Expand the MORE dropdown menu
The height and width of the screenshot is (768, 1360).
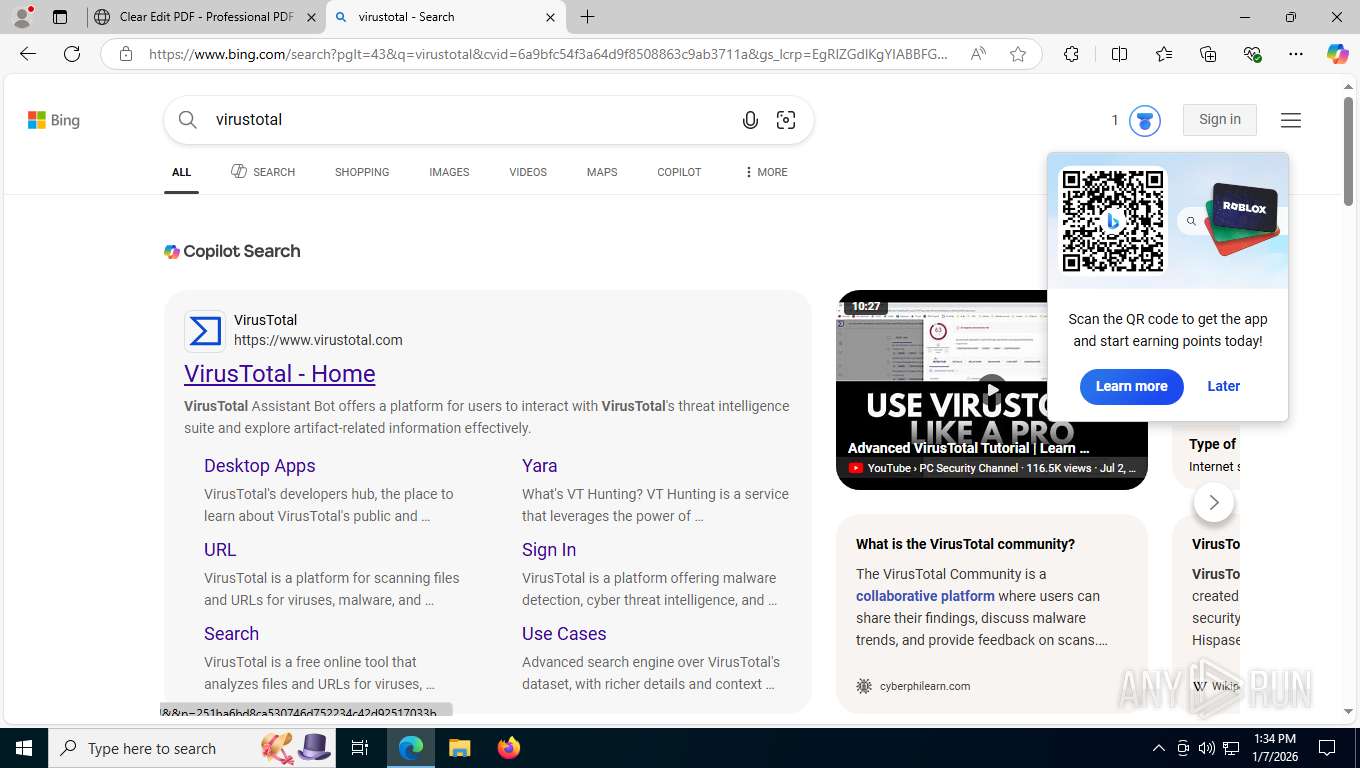point(766,172)
